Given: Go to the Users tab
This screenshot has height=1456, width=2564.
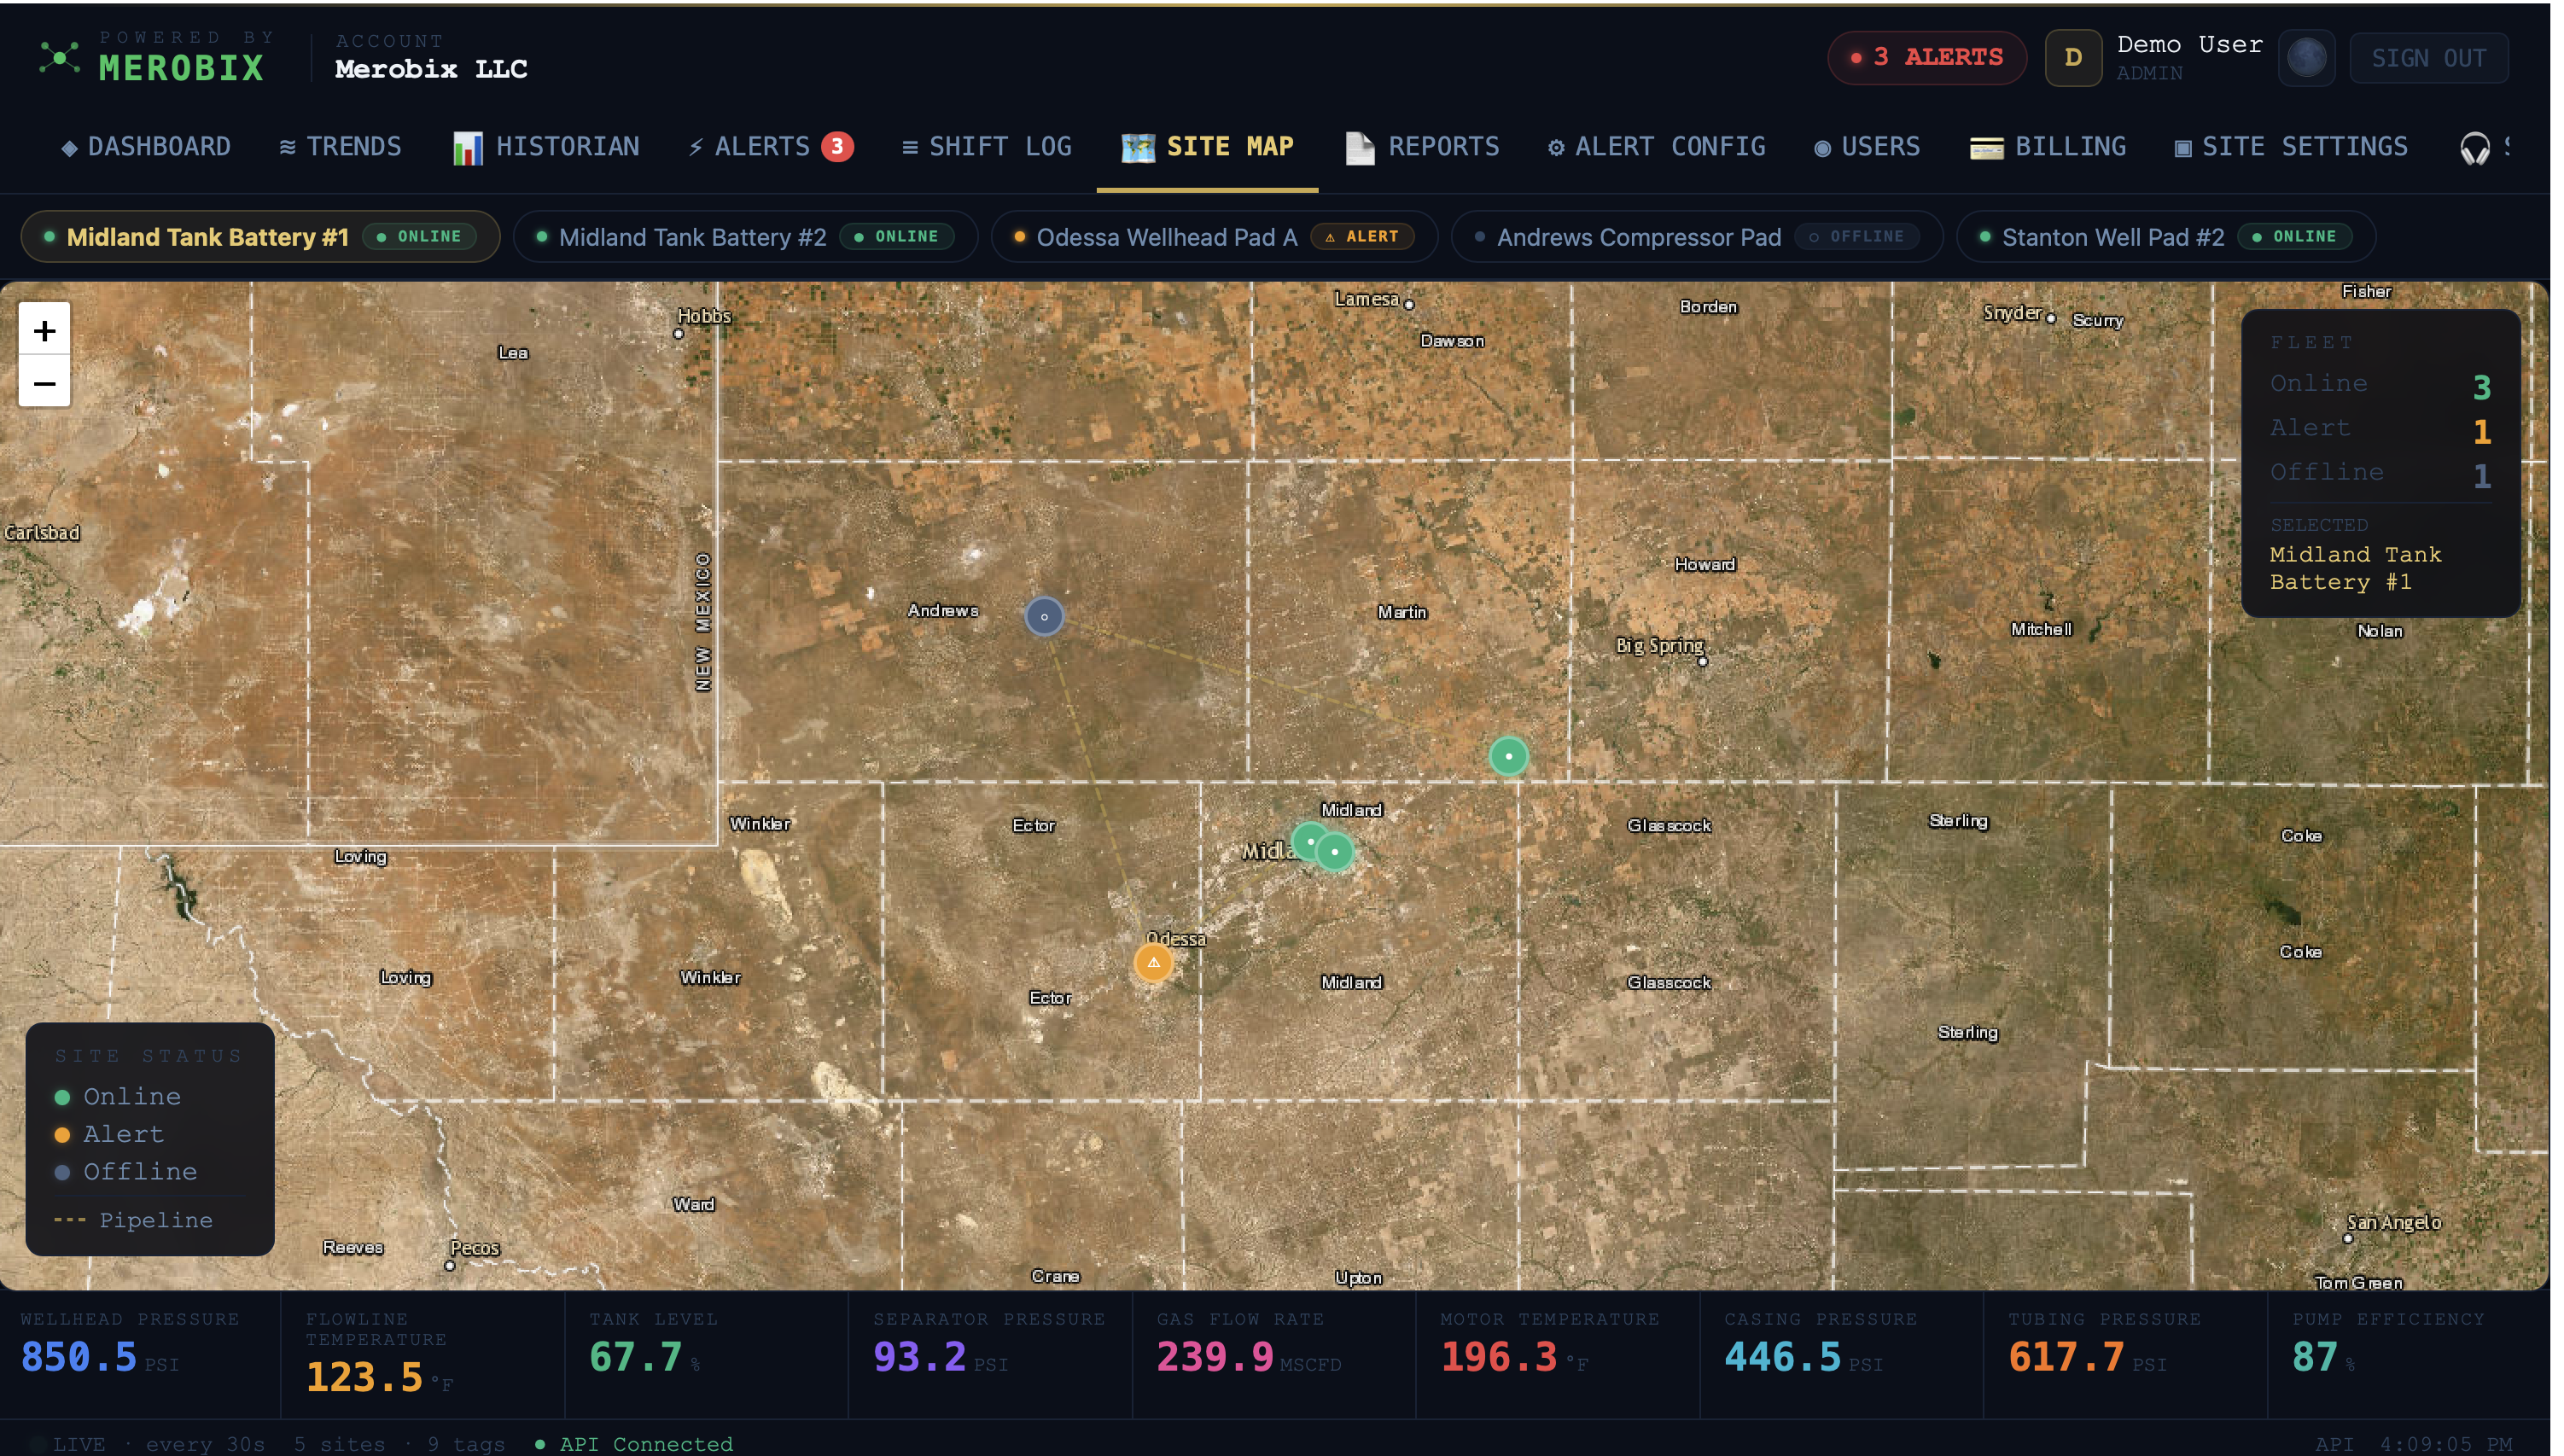Looking at the screenshot, I should (x=1867, y=147).
